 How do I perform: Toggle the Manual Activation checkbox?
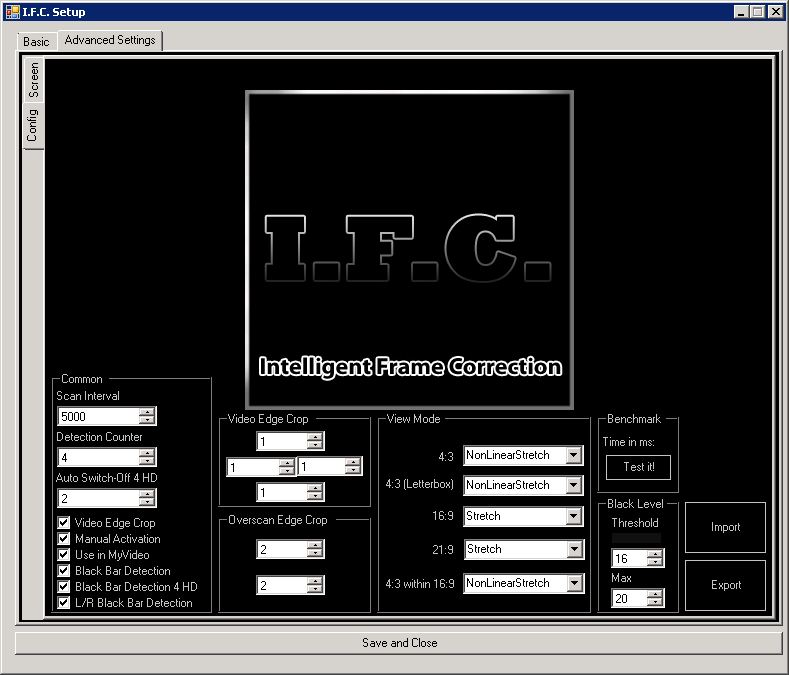tap(64, 539)
